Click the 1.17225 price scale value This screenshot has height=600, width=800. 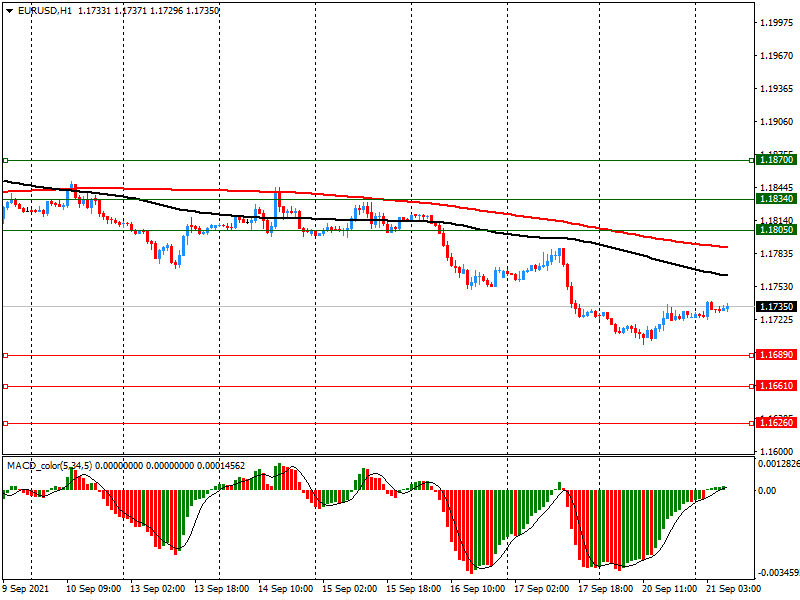point(777,320)
